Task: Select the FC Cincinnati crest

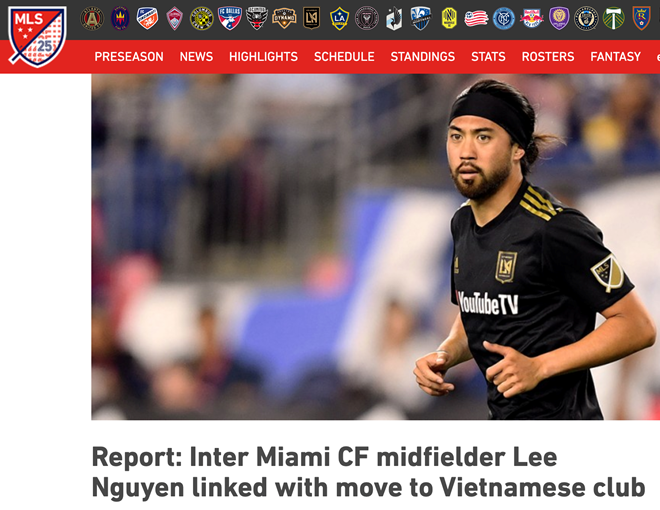Action: pyautogui.click(x=147, y=19)
